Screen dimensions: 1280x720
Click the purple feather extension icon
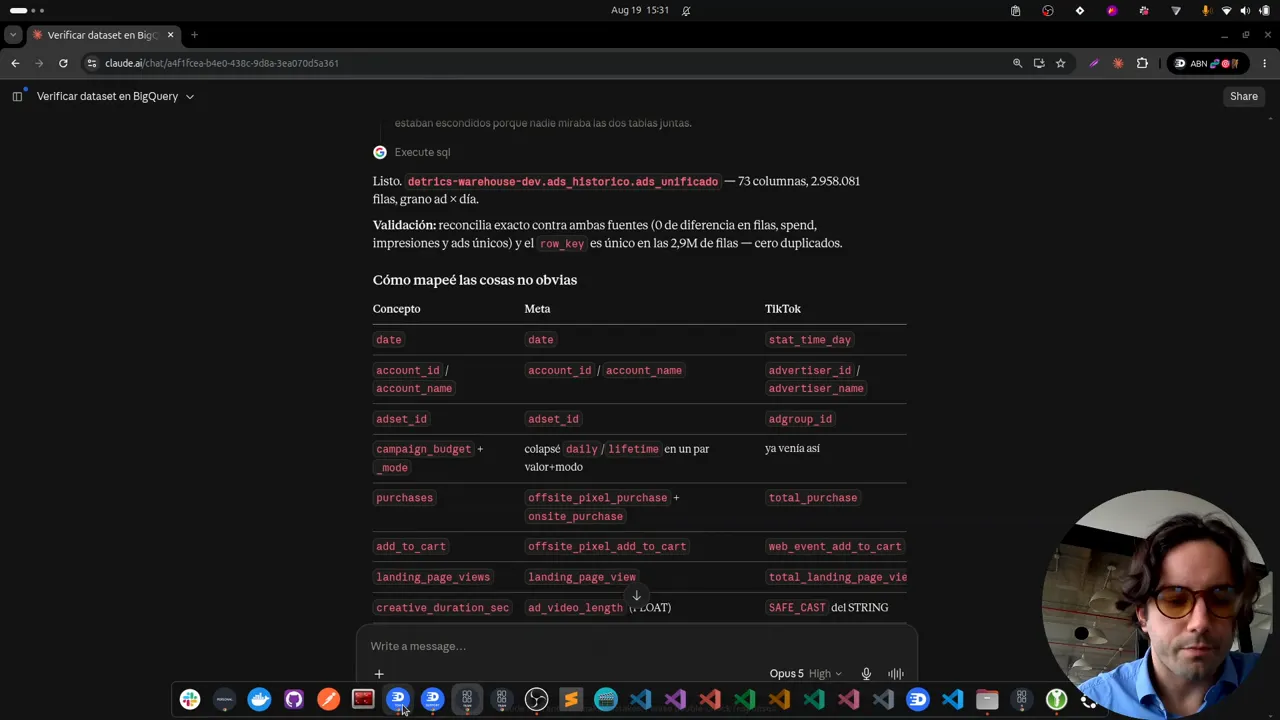1094,63
